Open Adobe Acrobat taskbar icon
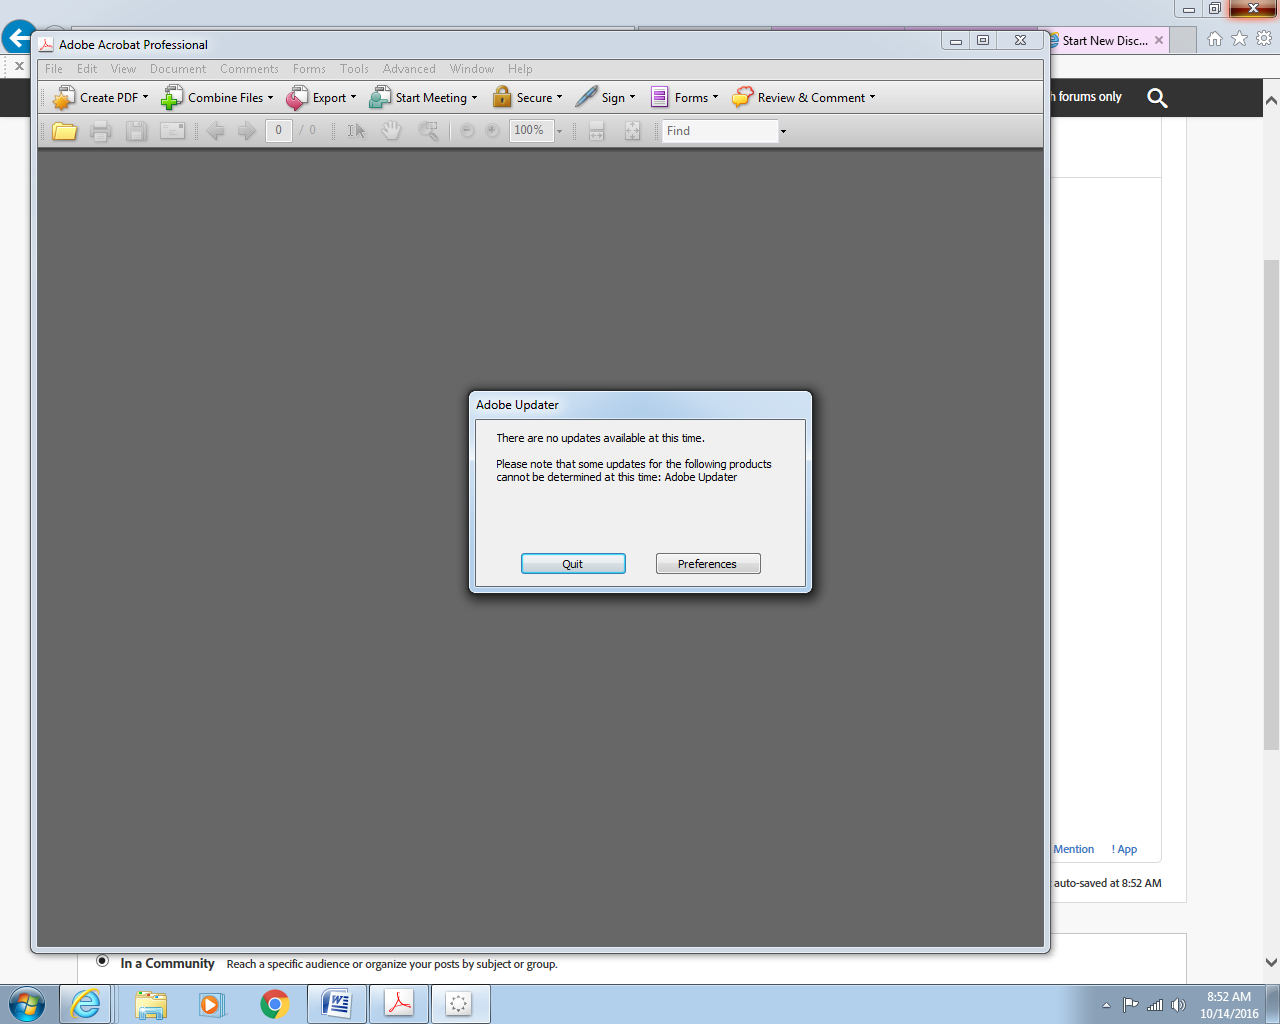Image resolution: width=1280 pixels, height=1024 pixels. point(399,1004)
